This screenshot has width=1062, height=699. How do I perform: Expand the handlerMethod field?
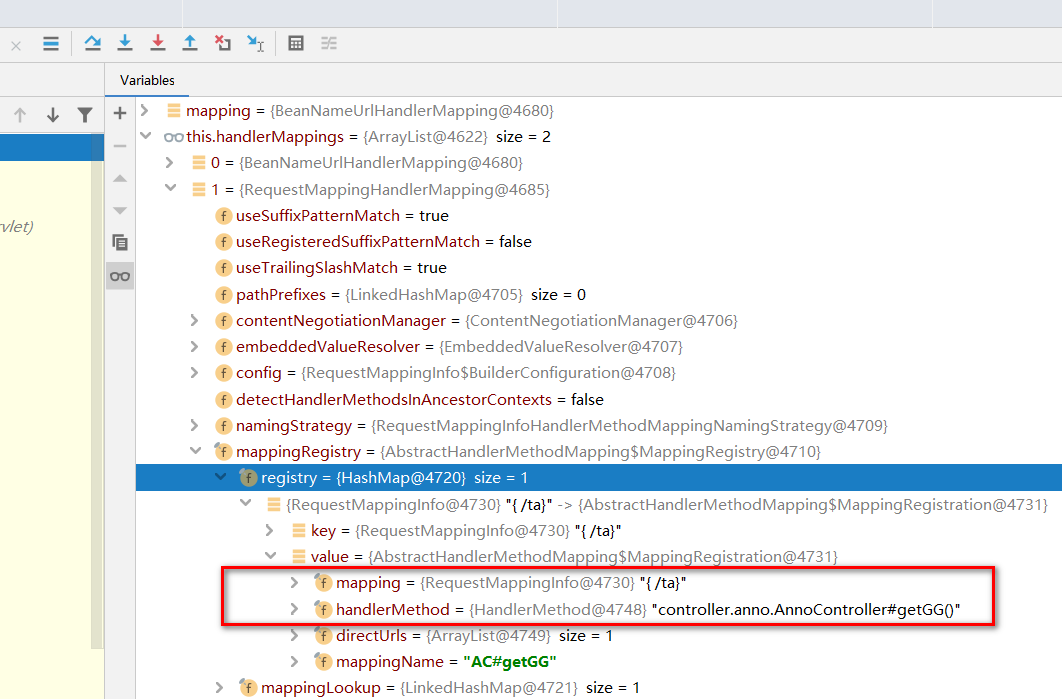coord(294,609)
